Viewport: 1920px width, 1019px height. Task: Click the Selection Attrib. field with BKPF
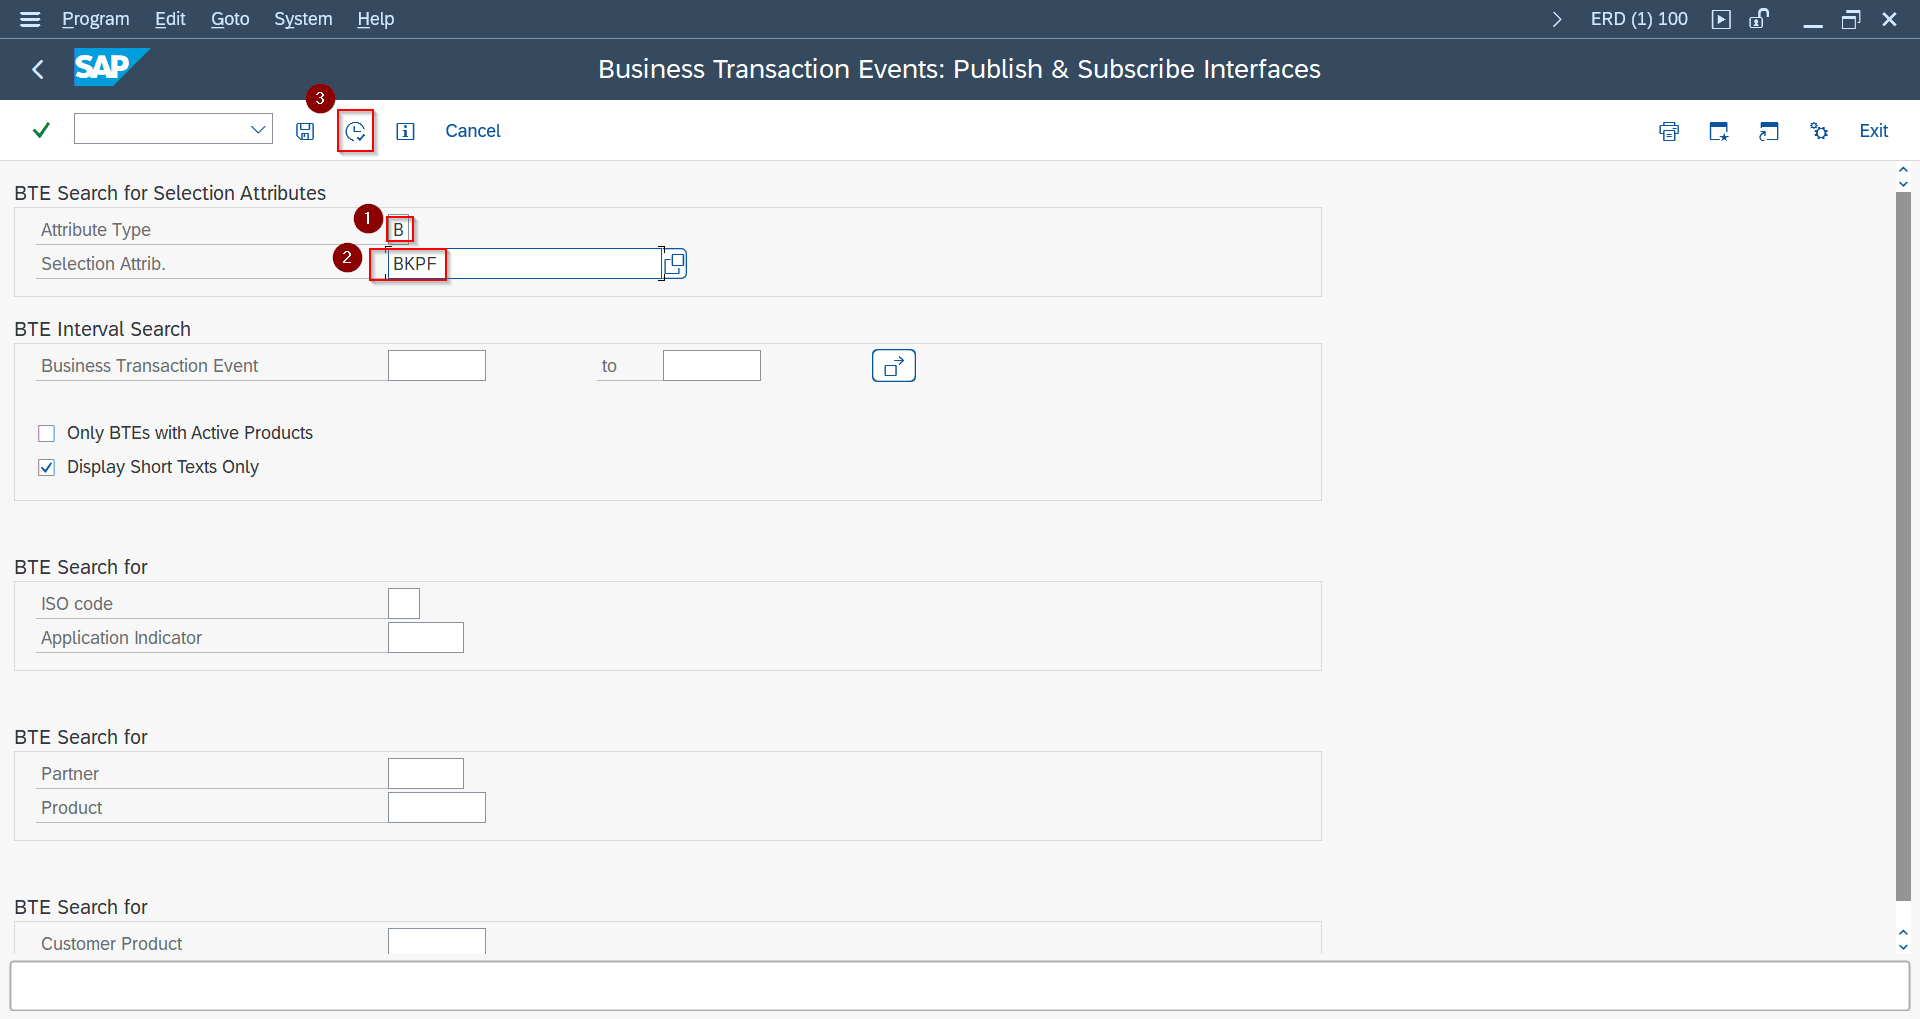pos(524,264)
